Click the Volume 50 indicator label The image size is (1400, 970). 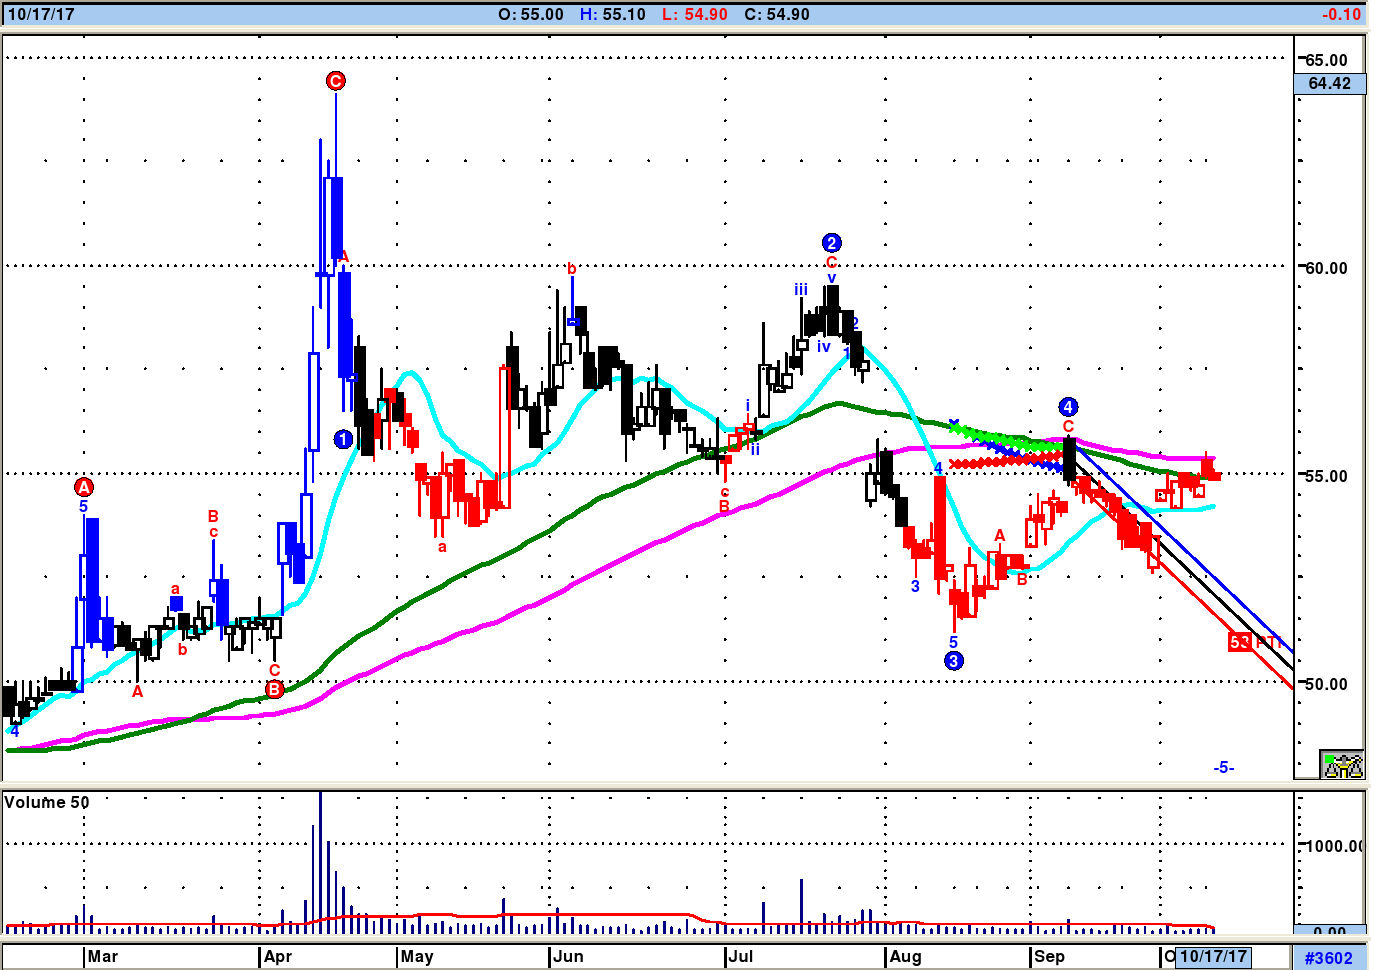pyautogui.click(x=47, y=802)
